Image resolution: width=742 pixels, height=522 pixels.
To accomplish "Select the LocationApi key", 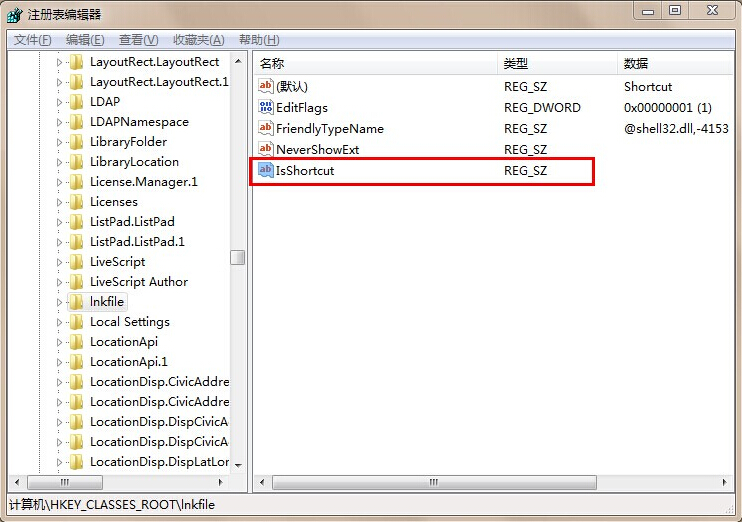I will [124, 342].
